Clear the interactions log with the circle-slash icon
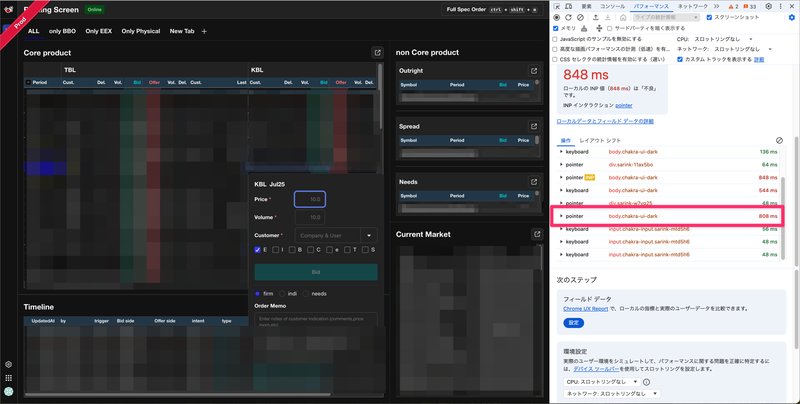Screen dimensions: 800x404 coord(779,140)
